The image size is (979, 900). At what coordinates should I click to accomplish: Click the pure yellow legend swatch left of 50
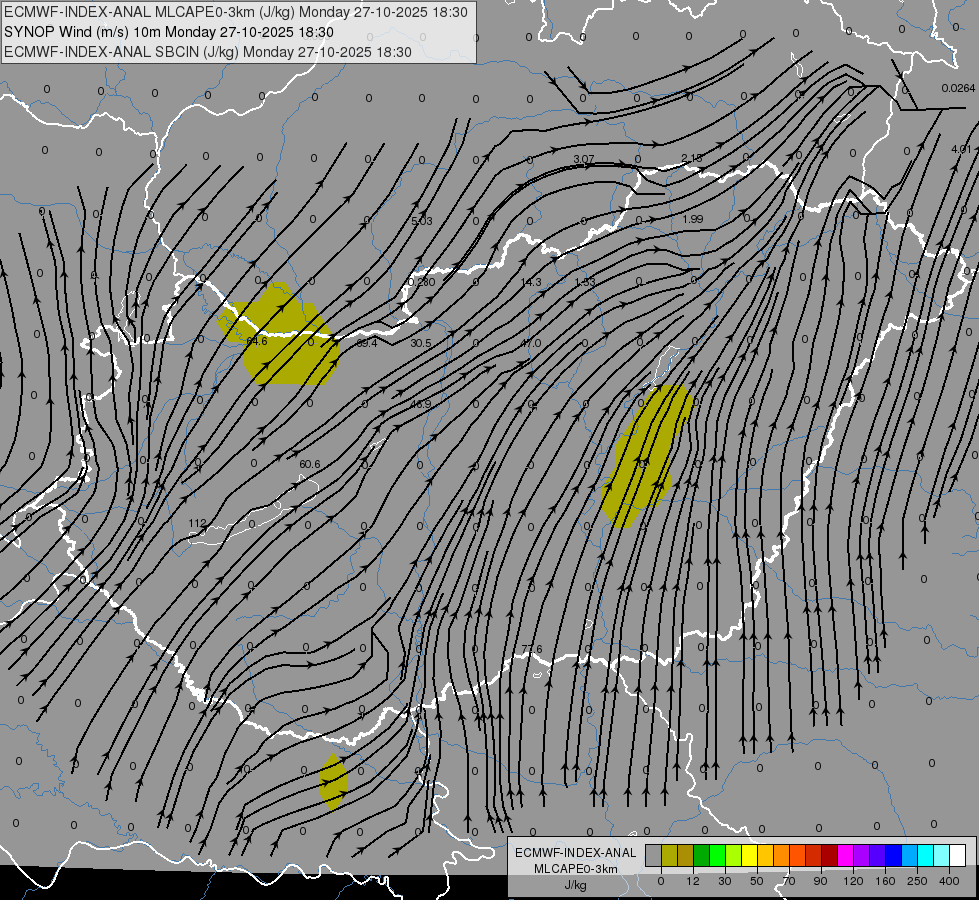click(750, 855)
